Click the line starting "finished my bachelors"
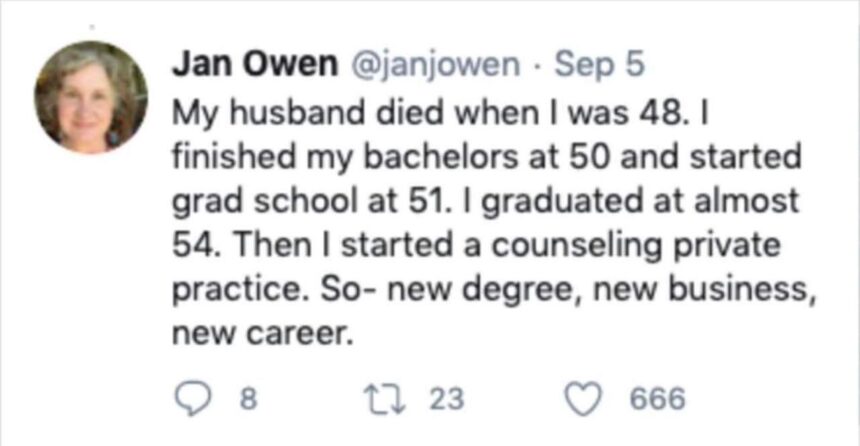The image size is (860, 446). [x=472, y=158]
